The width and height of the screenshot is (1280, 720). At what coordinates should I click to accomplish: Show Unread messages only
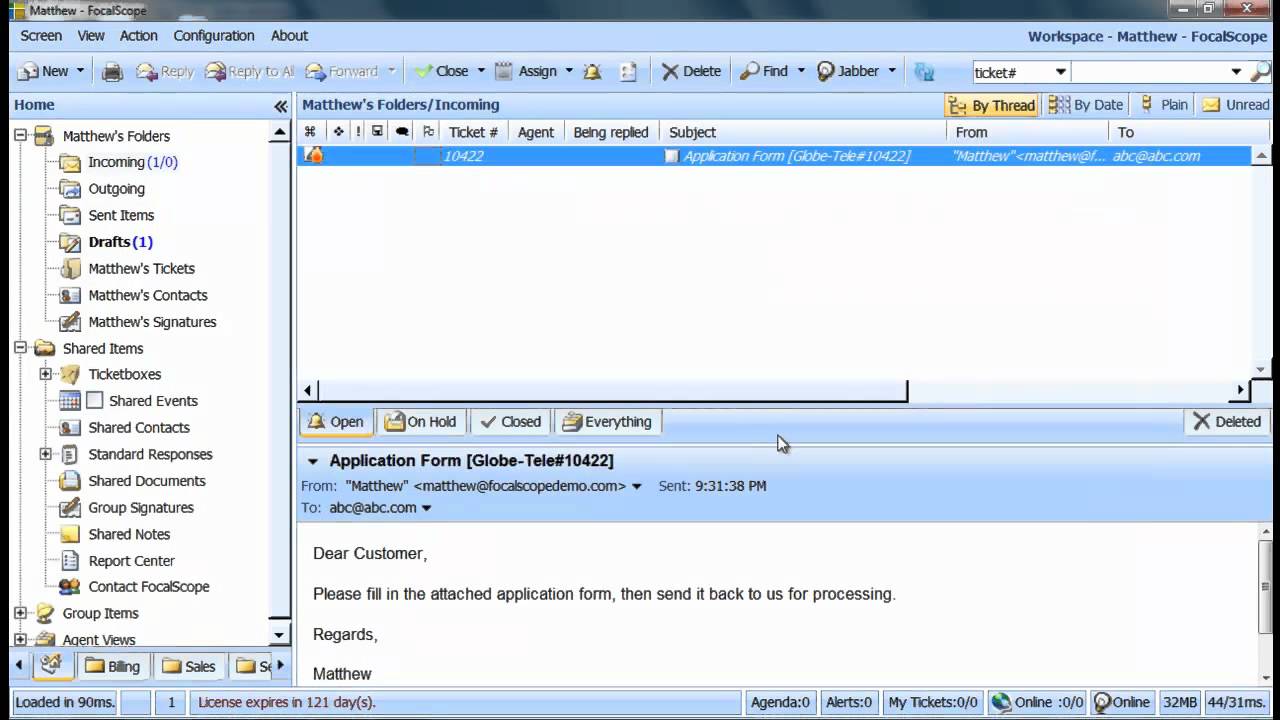tap(1236, 105)
